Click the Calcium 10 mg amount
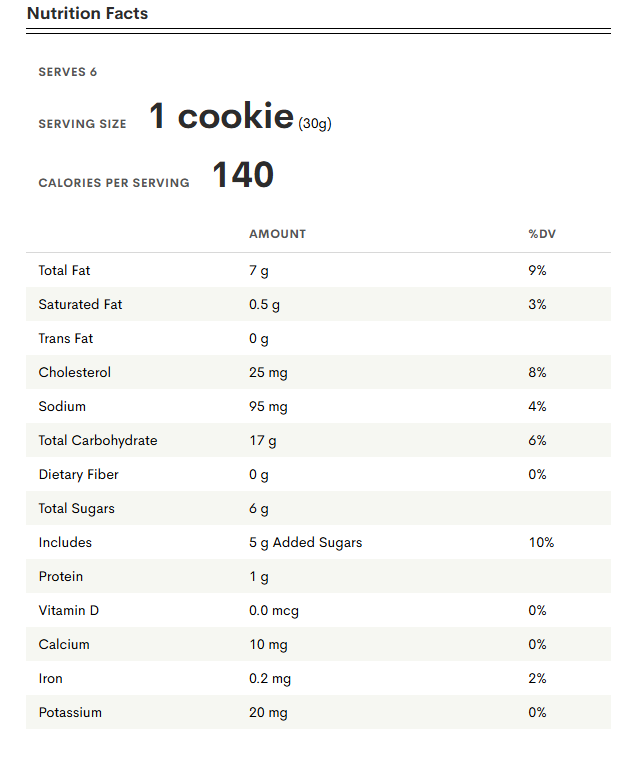The image size is (633, 758). pyautogui.click(x=268, y=644)
